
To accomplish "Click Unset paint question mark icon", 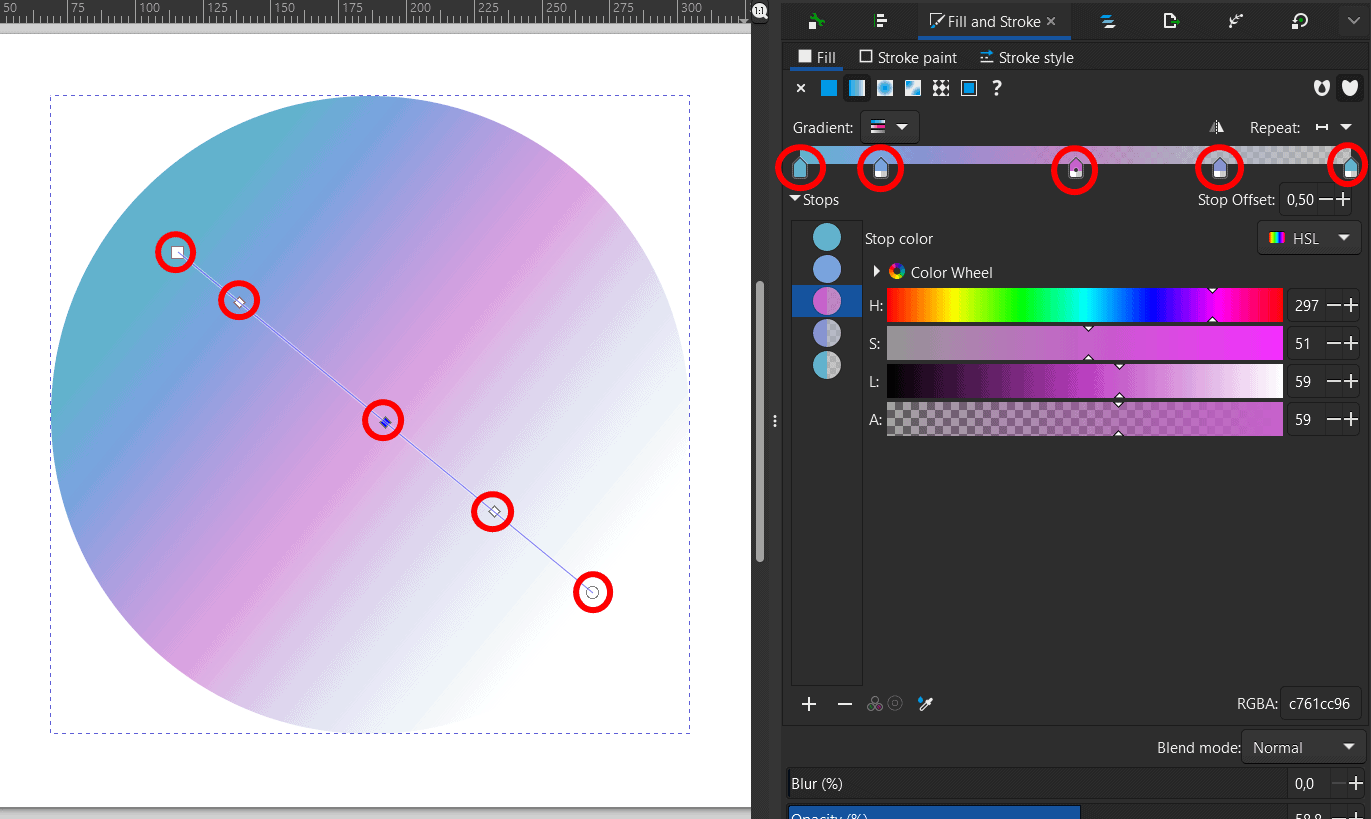I will 996,88.
